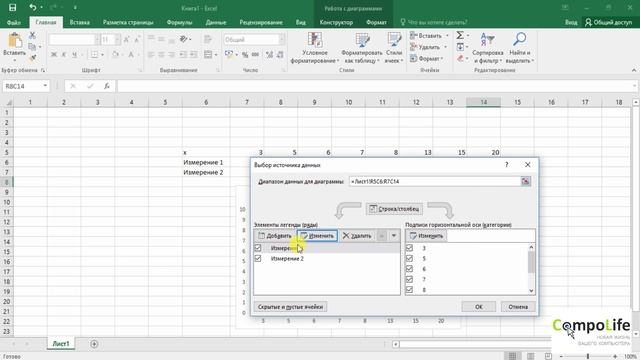Toggle bold Ж formatting
640x360 pixels.
(53, 54)
